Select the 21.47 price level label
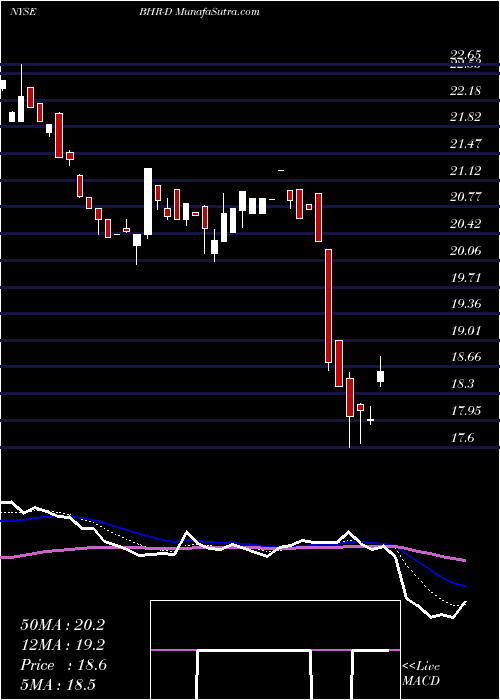500x700 pixels. pos(466,144)
